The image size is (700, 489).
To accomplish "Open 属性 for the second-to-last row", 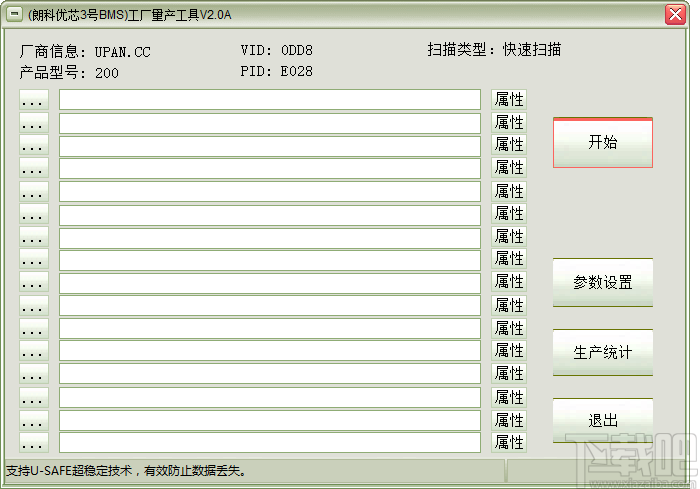I will (509, 420).
